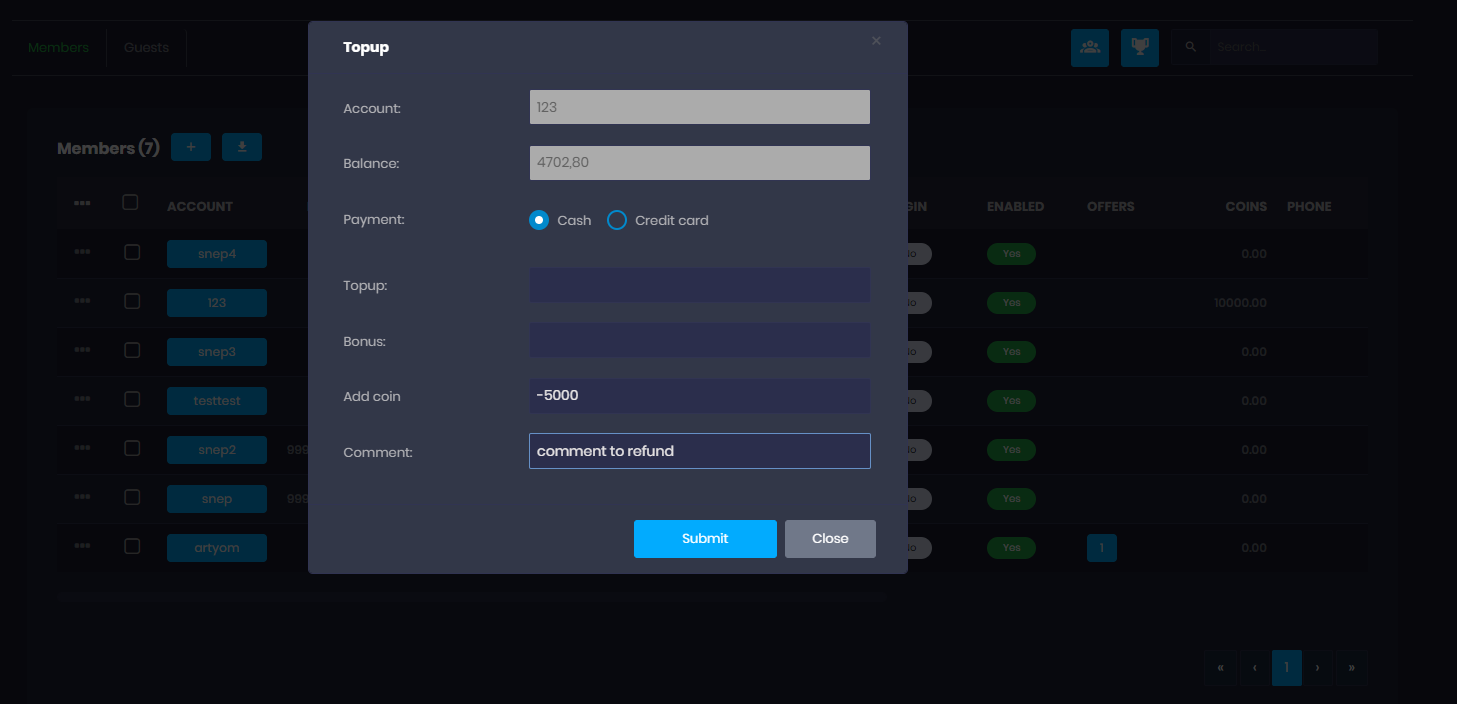The image size is (1457, 704).
Task: Click into the Topup amount field
Action: [699, 285]
